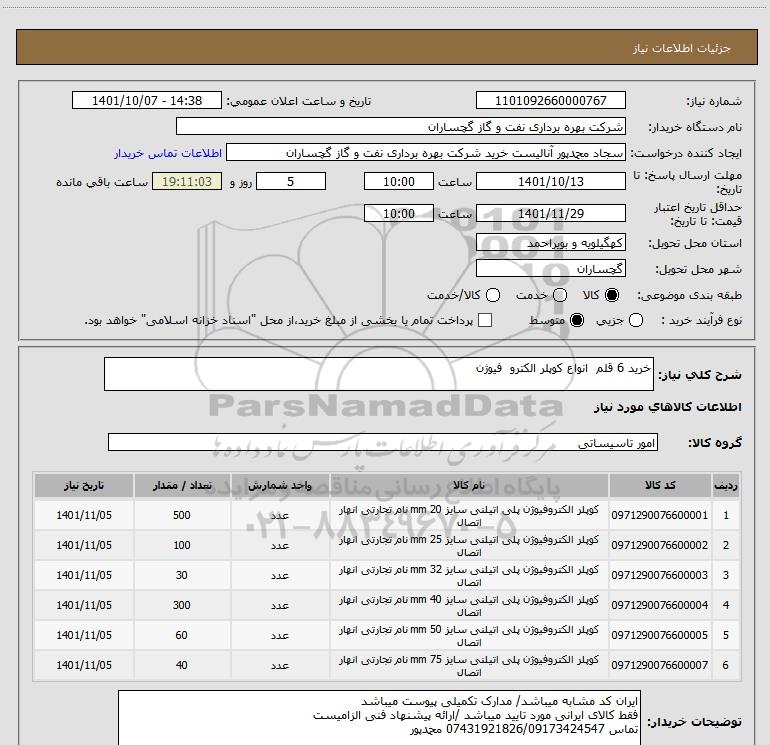Click the price validity time field 10:00
This screenshot has height=745, width=770.
coord(399,213)
